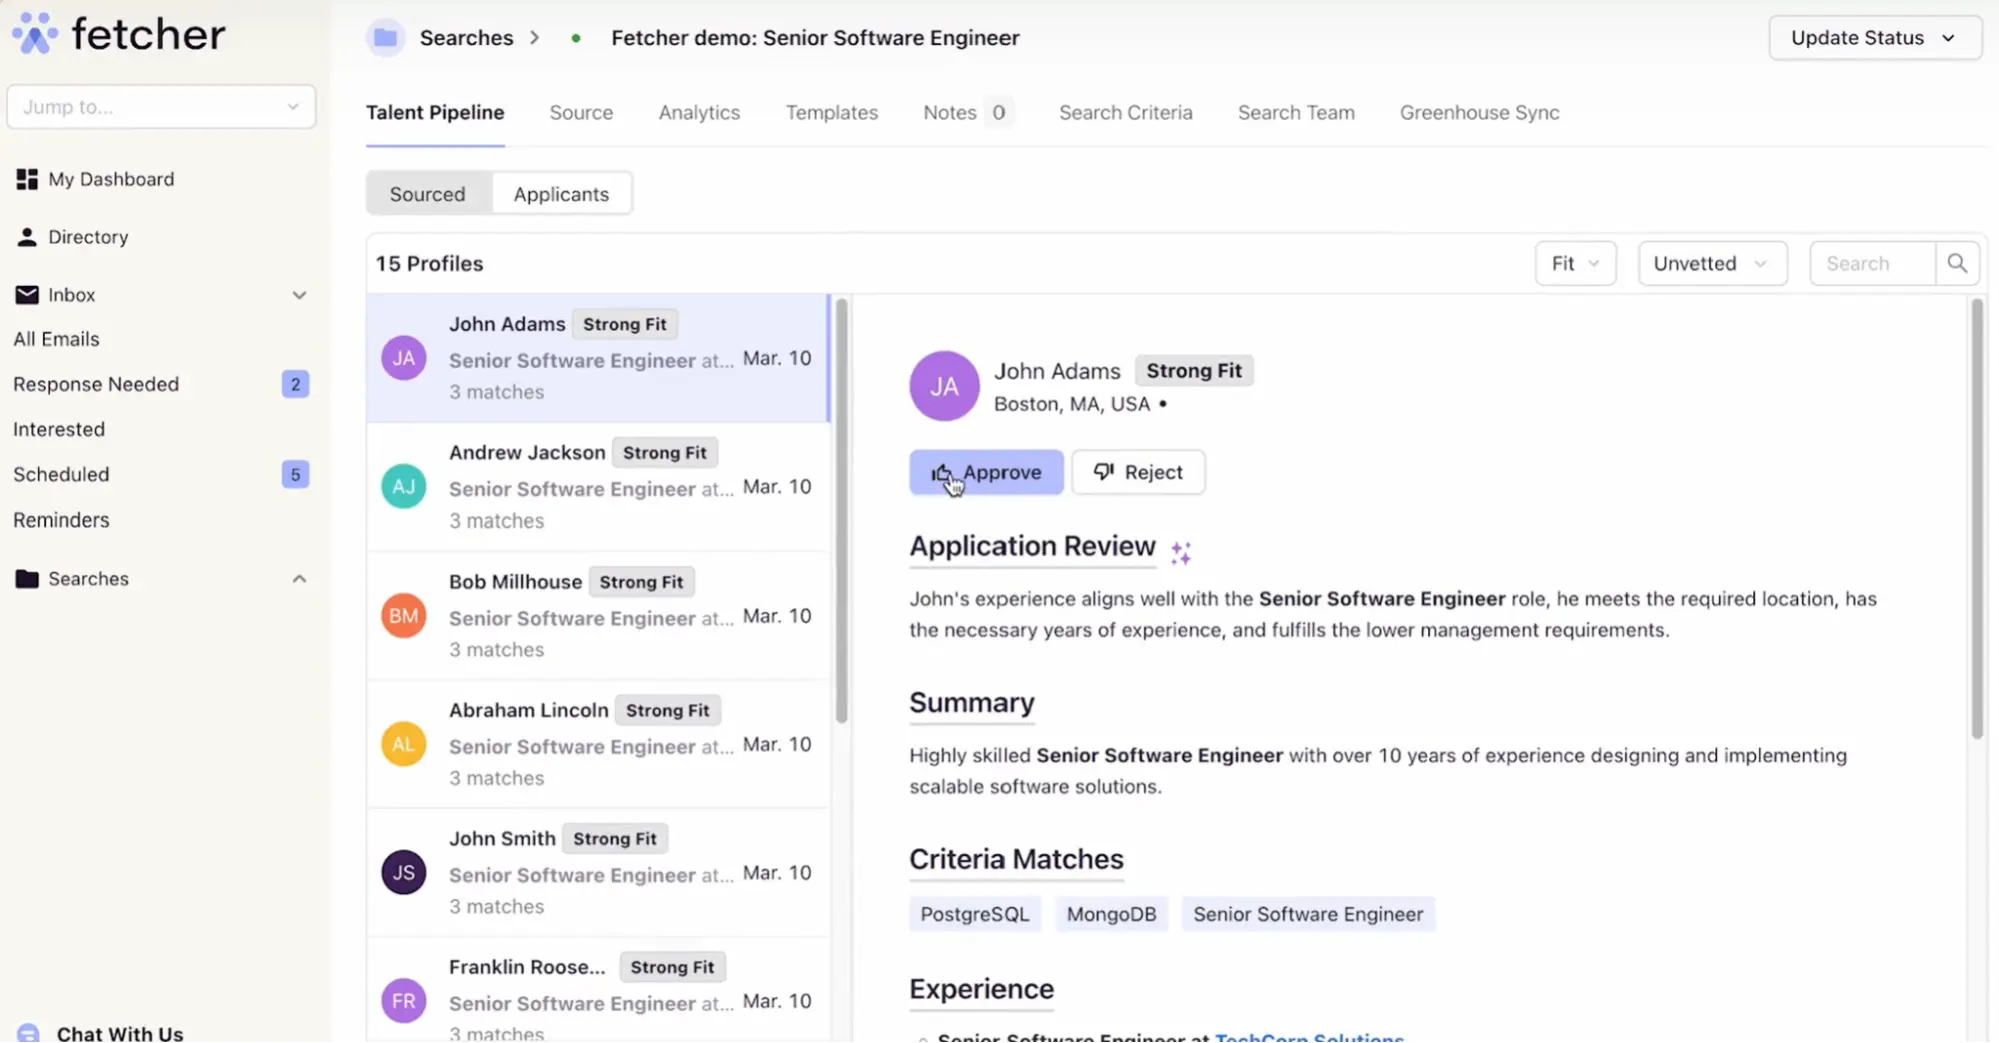Screen dimensions: 1999x1043
Task: Open Scheduled emails
Action: (x=61, y=474)
